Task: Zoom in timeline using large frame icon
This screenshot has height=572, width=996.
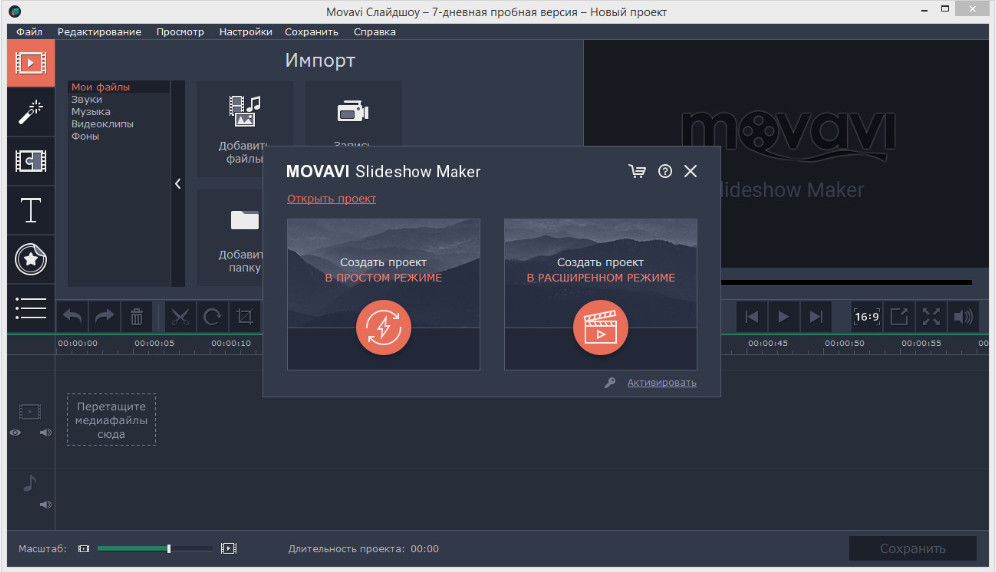Action: point(229,548)
